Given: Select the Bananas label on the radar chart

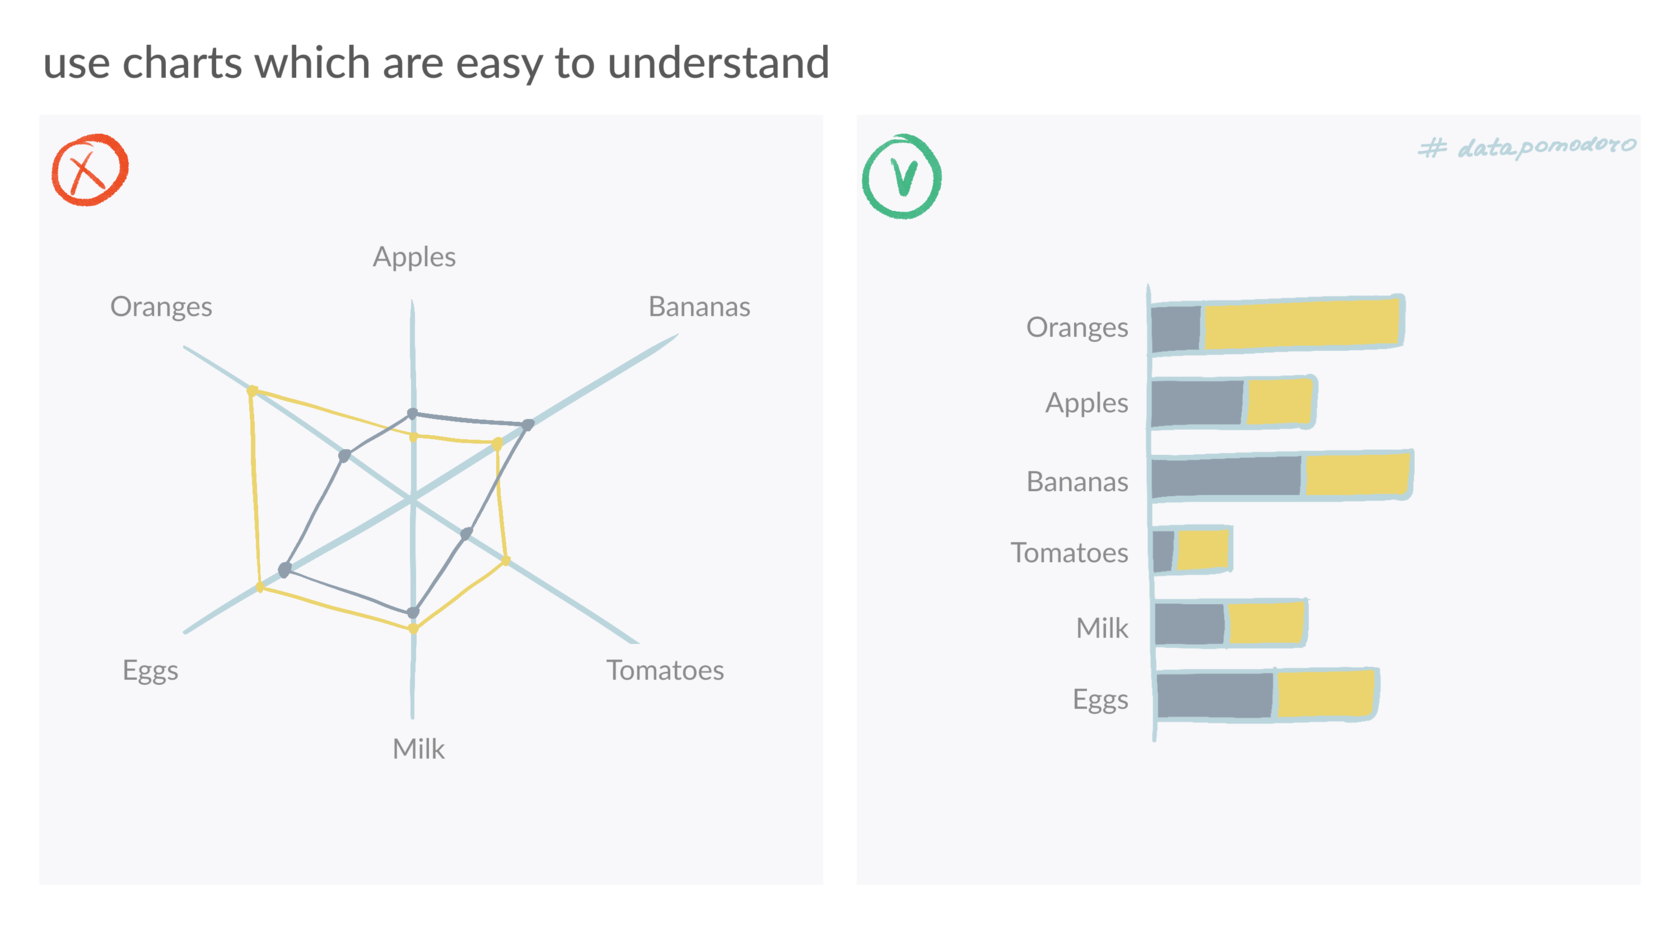Looking at the screenshot, I should 699,307.
